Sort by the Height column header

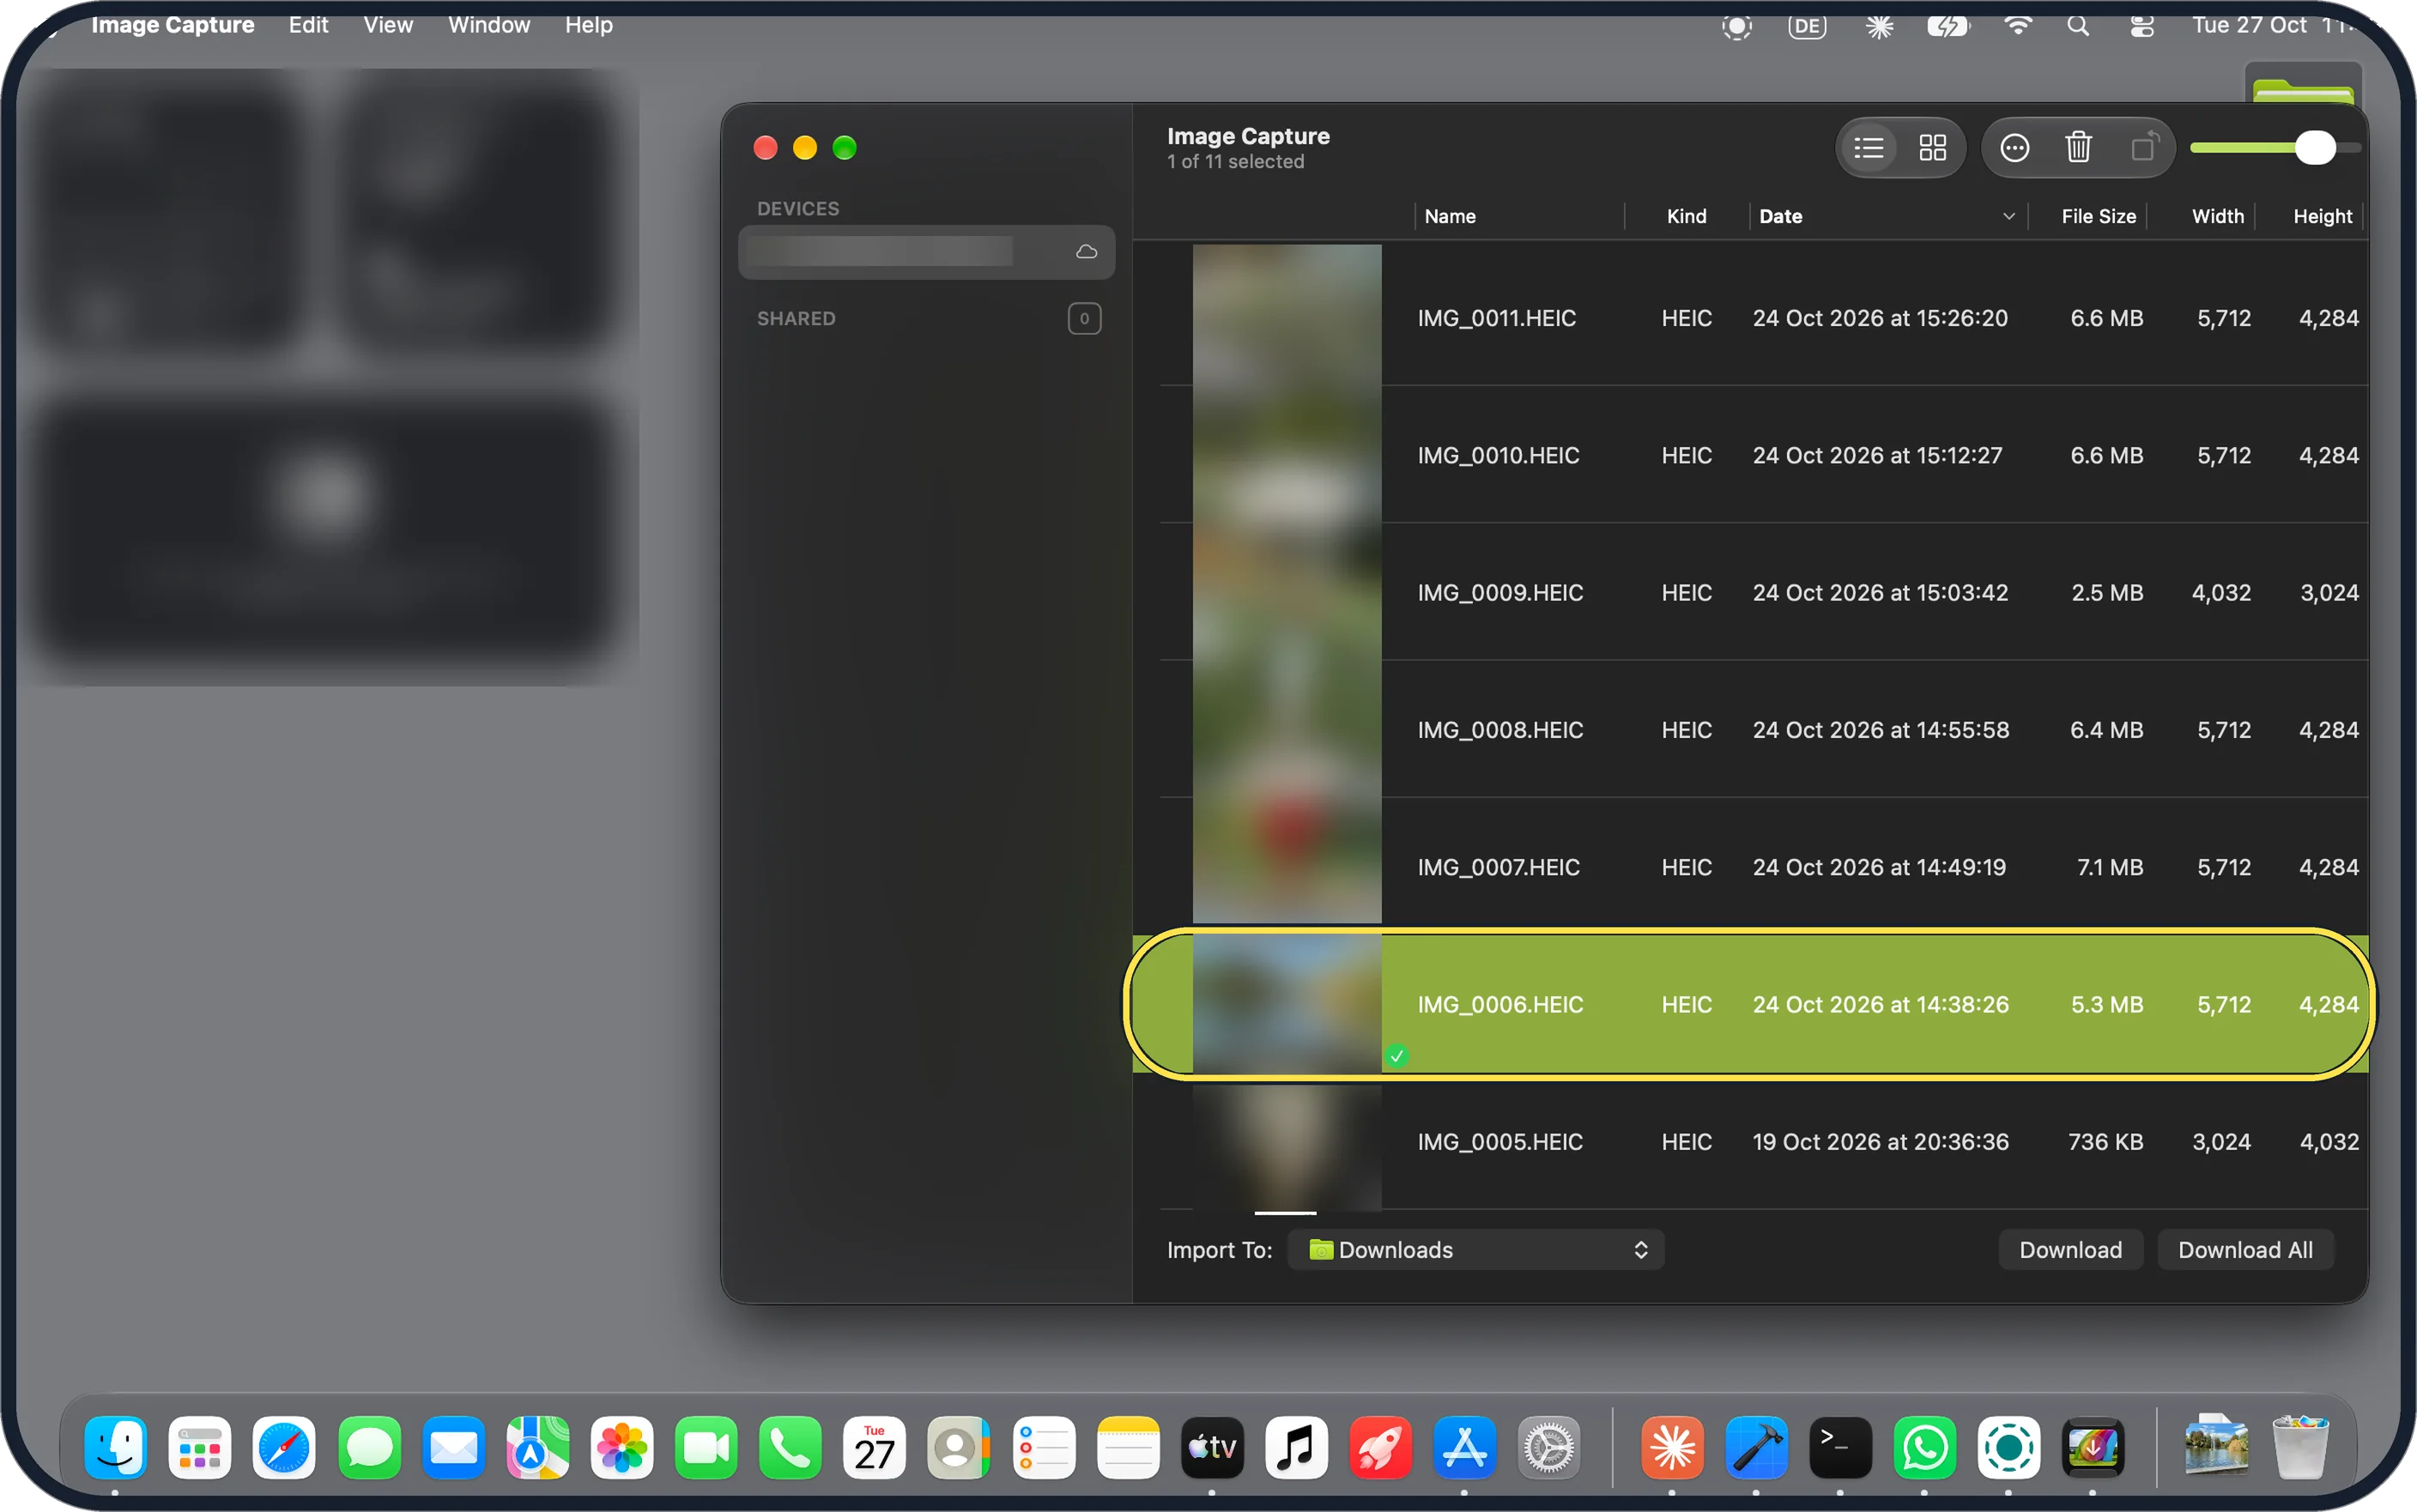click(2322, 217)
